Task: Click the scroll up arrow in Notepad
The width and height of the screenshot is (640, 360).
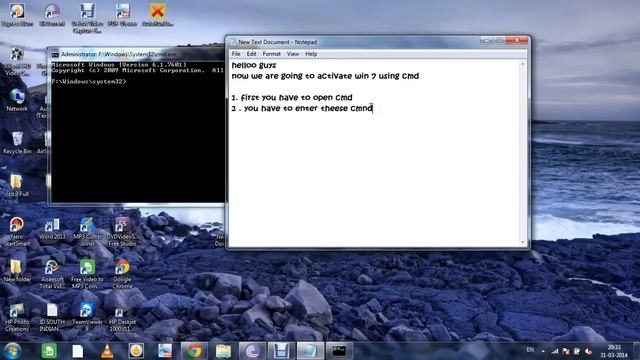Action: (x=523, y=64)
